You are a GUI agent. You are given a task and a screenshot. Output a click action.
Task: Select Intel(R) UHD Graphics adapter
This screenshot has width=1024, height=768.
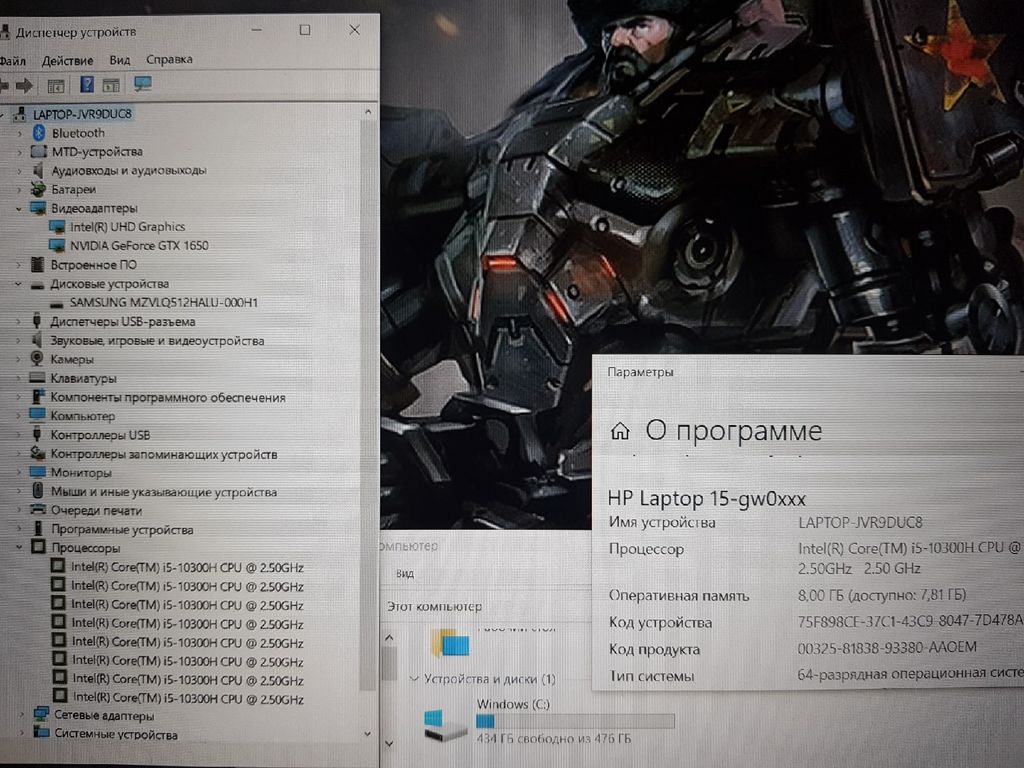click(x=127, y=227)
